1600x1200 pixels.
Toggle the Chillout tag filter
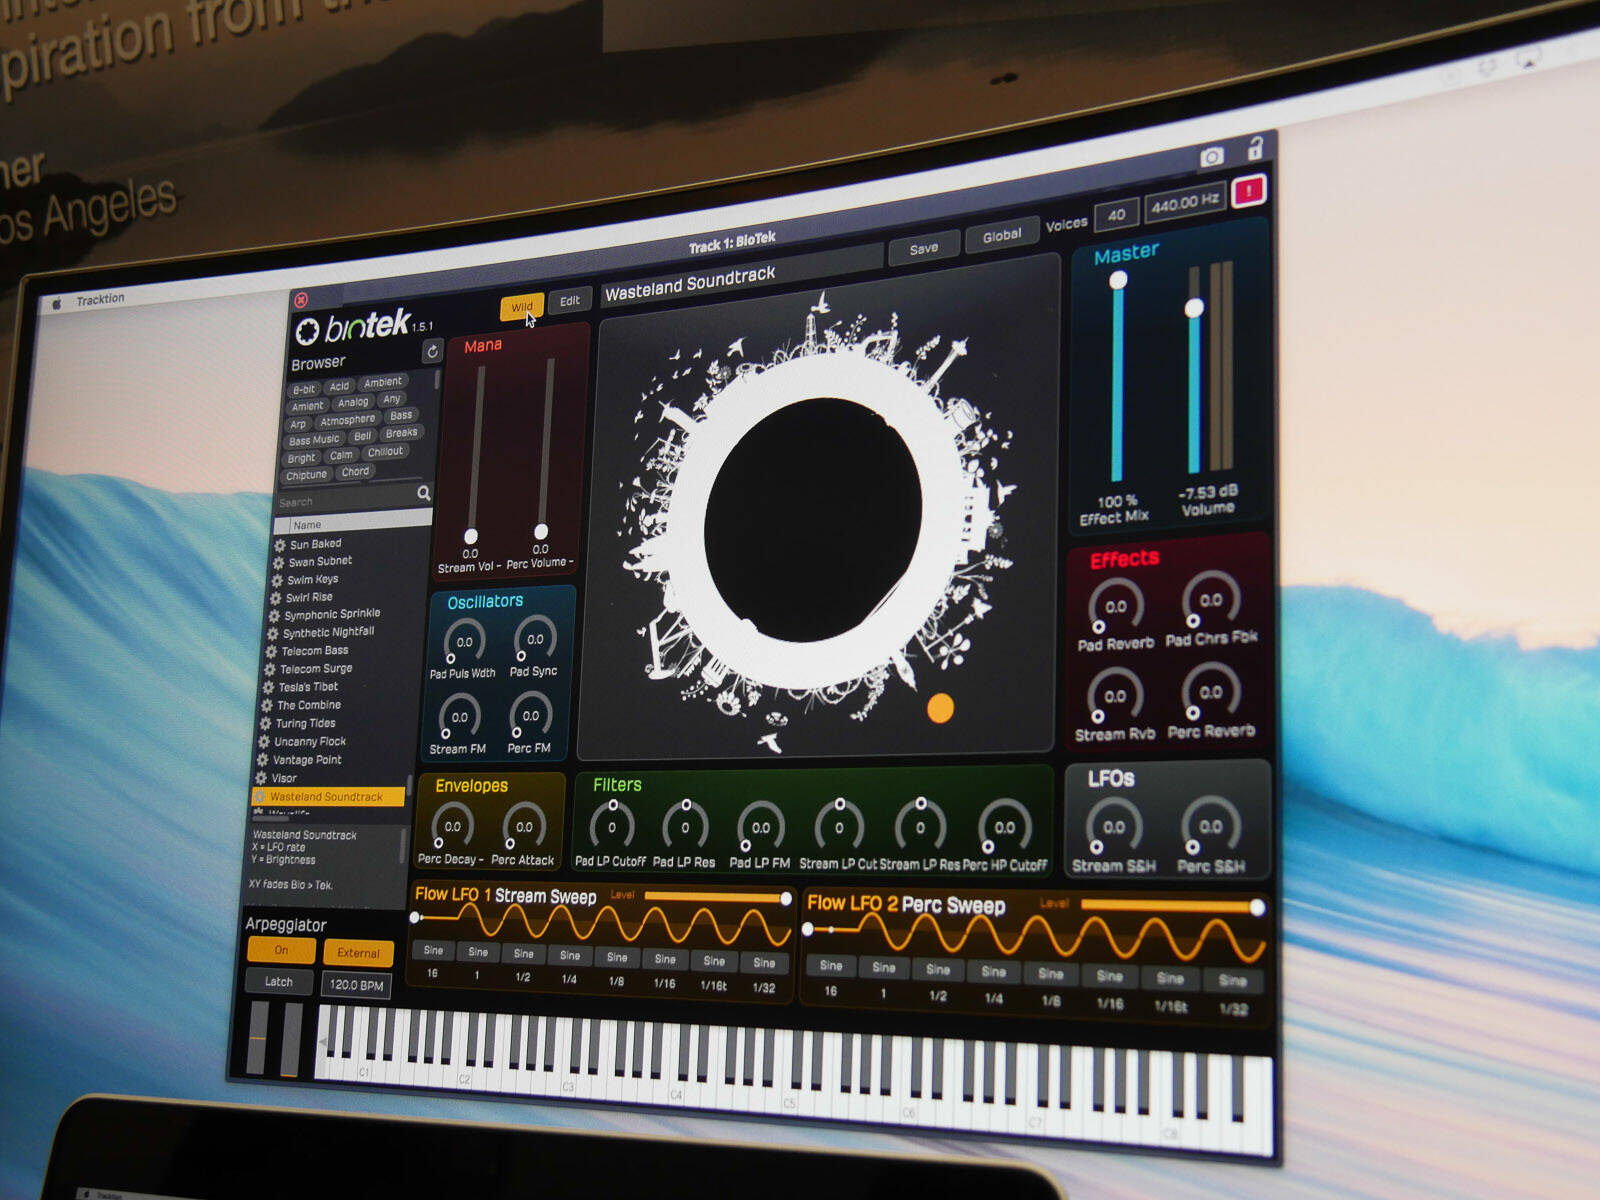(385, 452)
